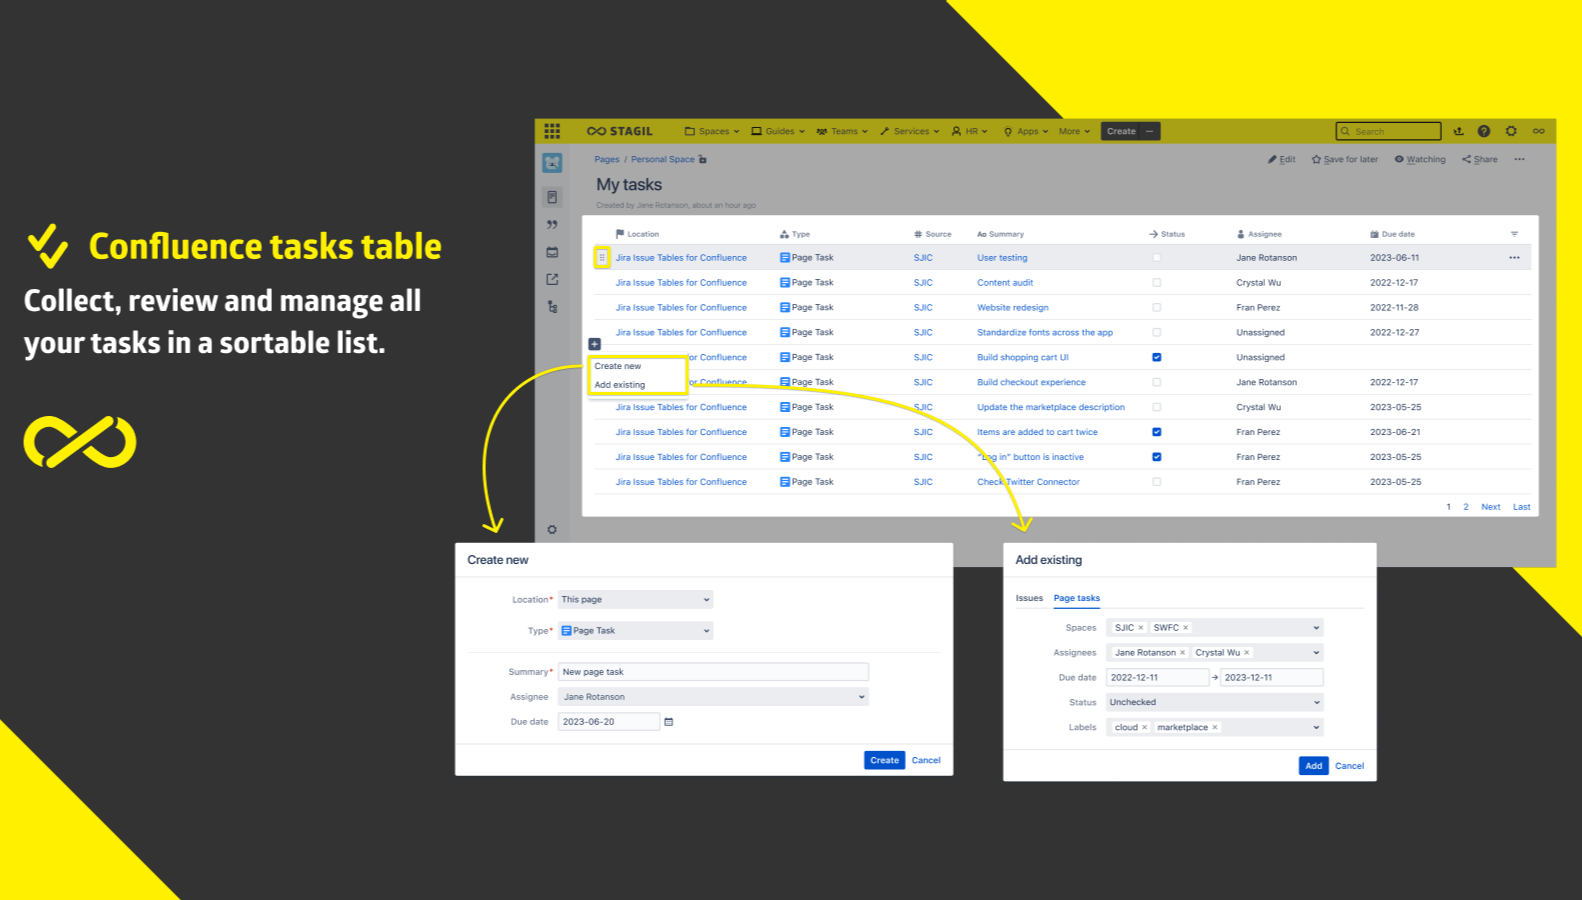Toggle status checkbox for Content audit

point(1157,283)
